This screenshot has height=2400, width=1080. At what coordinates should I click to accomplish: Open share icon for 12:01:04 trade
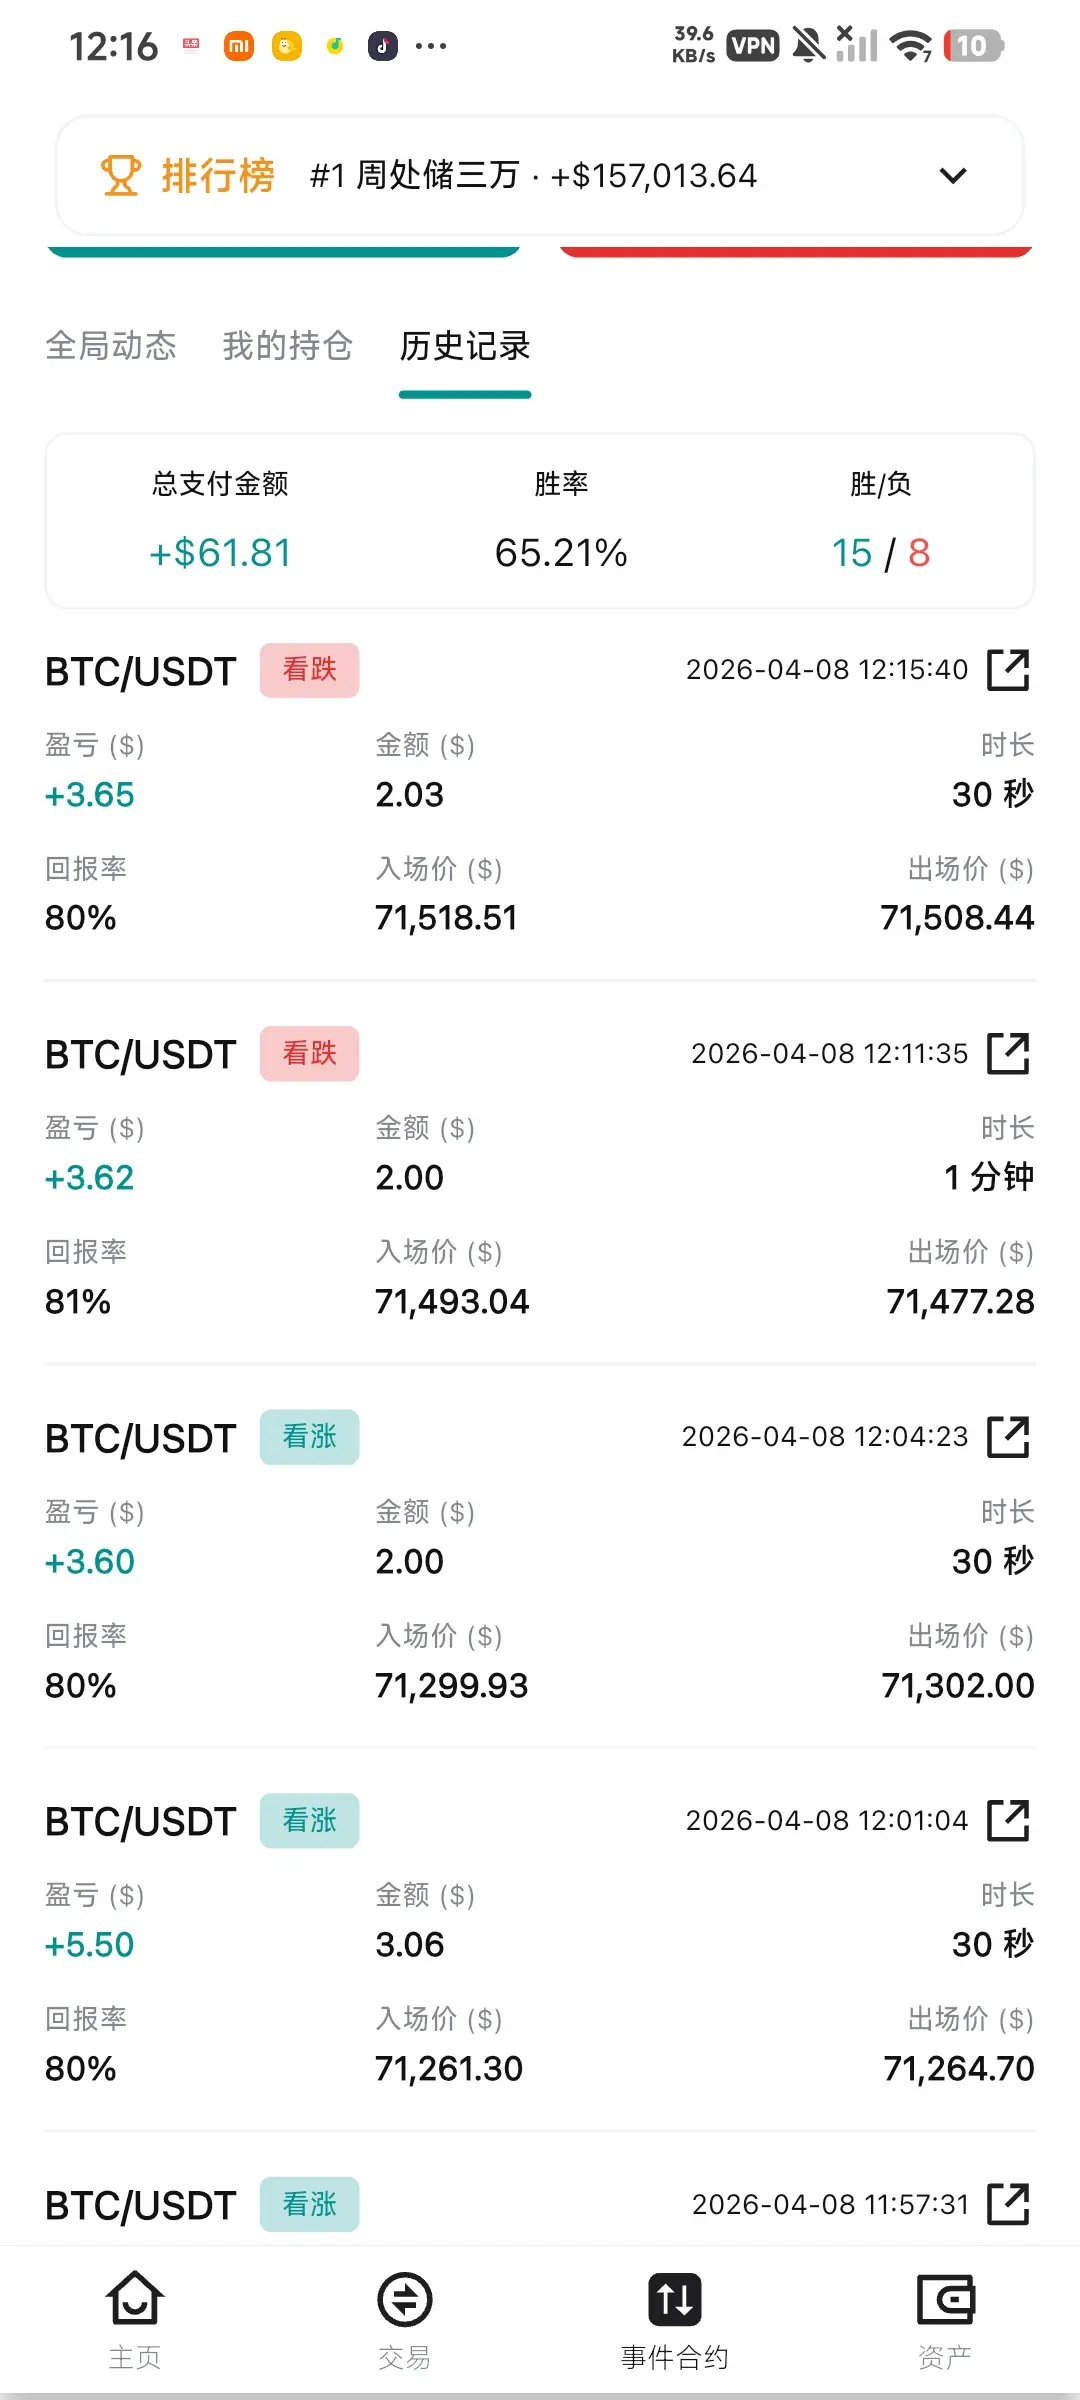pyautogui.click(x=1008, y=1820)
